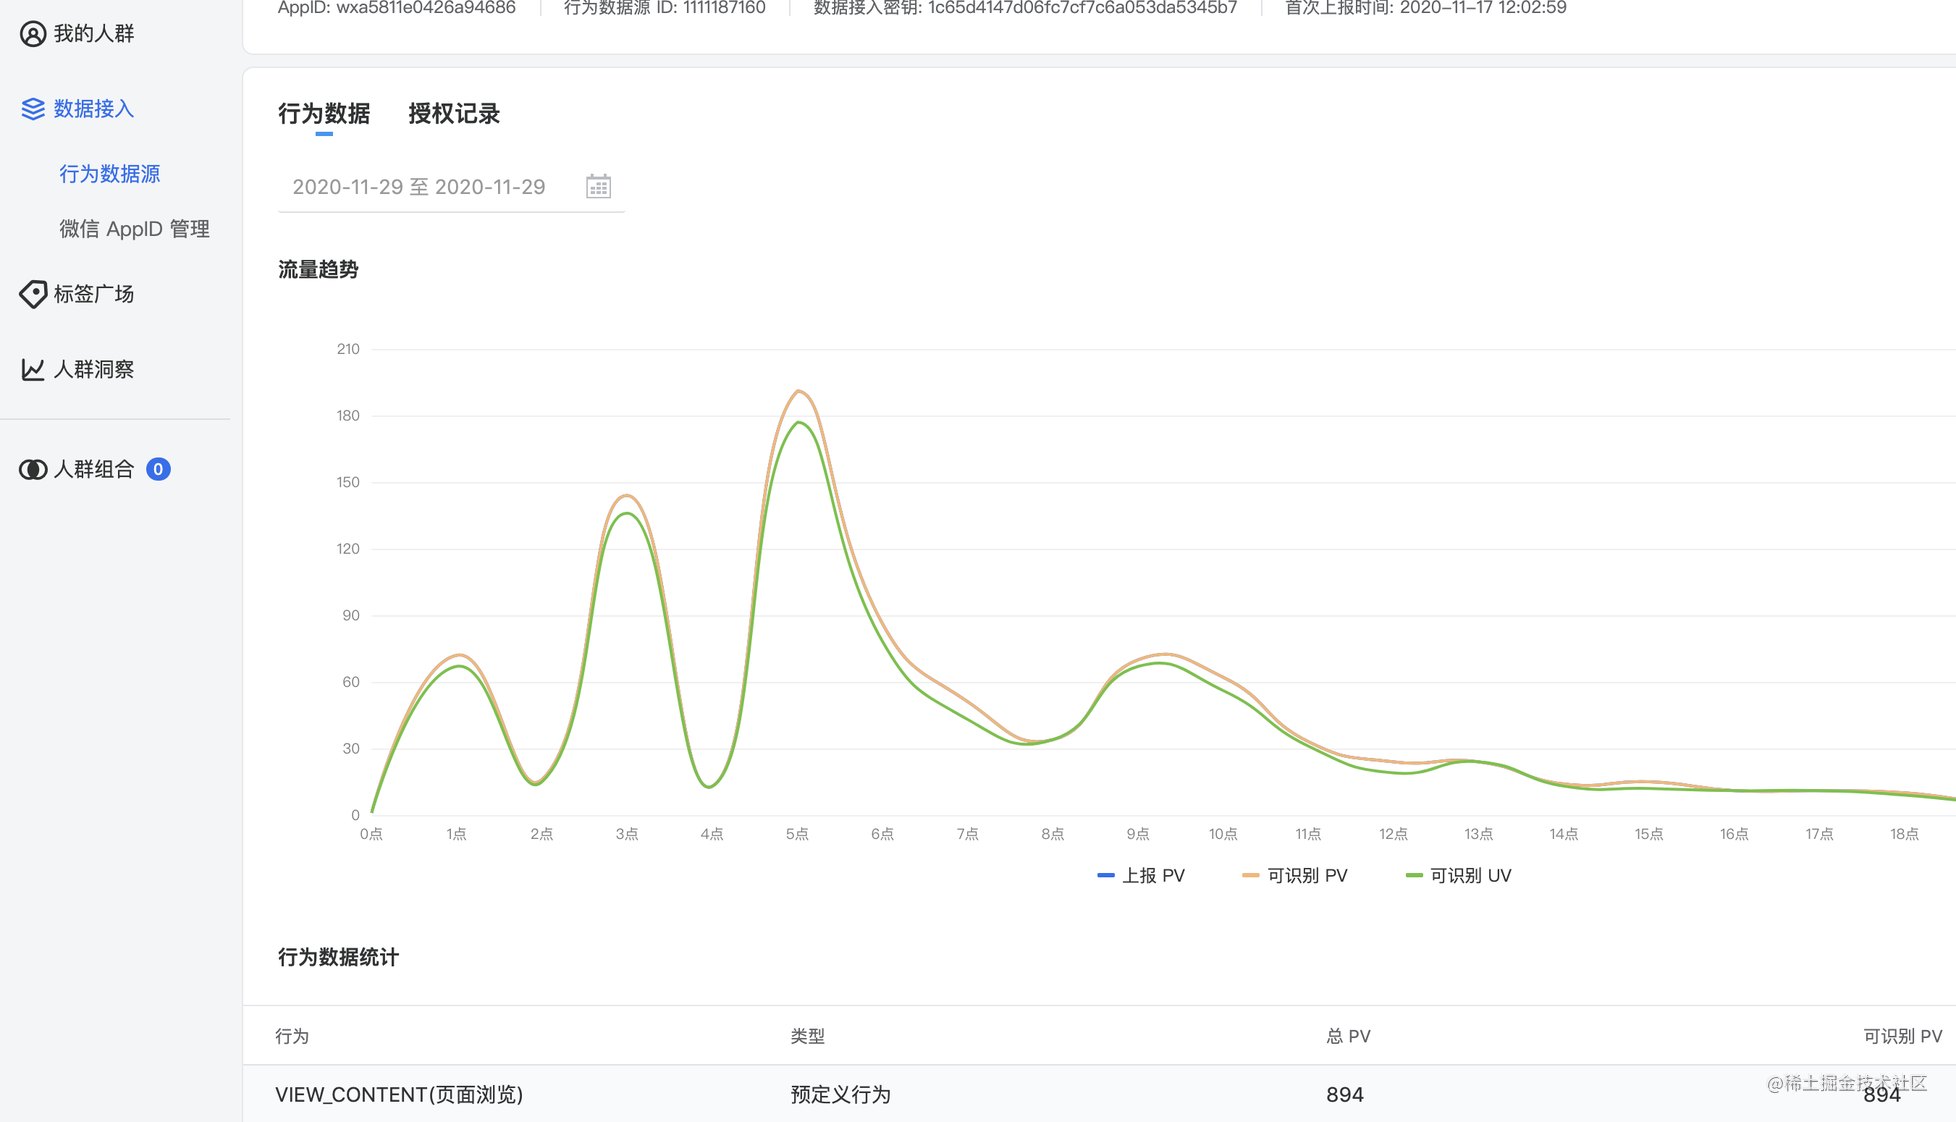Toggle 可识别 PV legend series
Viewport: 1956px width, 1122px height.
(1295, 876)
